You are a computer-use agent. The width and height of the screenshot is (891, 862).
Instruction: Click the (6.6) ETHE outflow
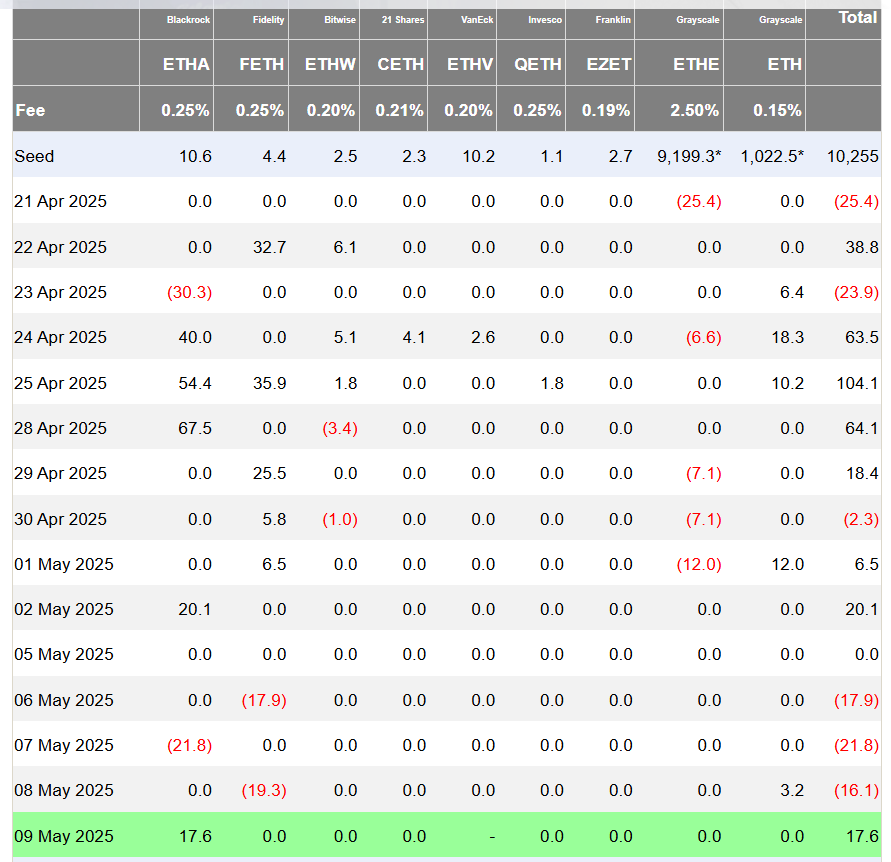click(x=703, y=338)
